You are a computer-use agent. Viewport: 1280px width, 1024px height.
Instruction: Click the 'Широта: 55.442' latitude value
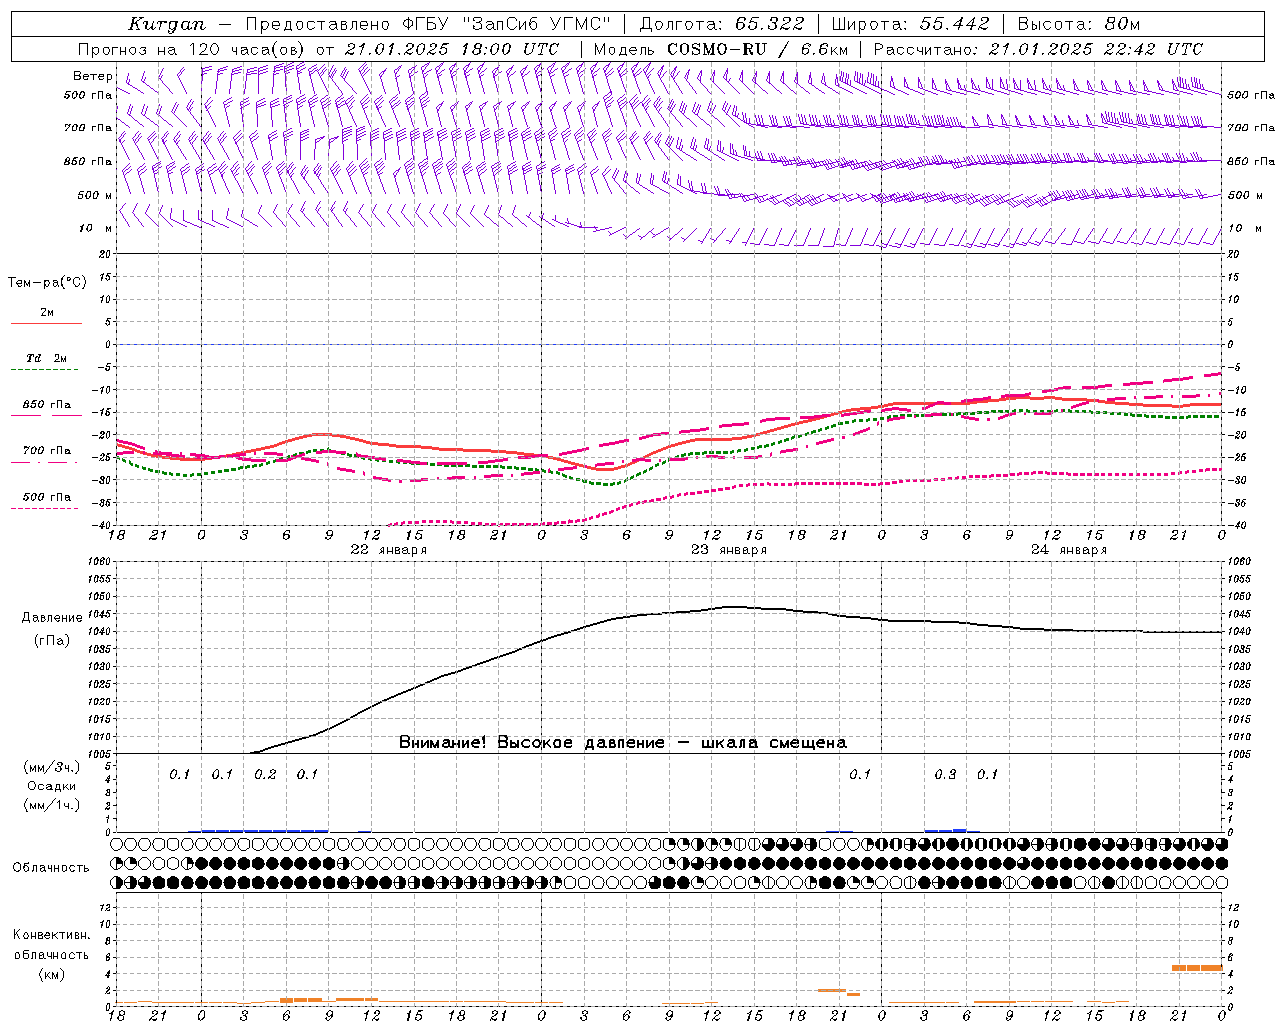(911, 24)
